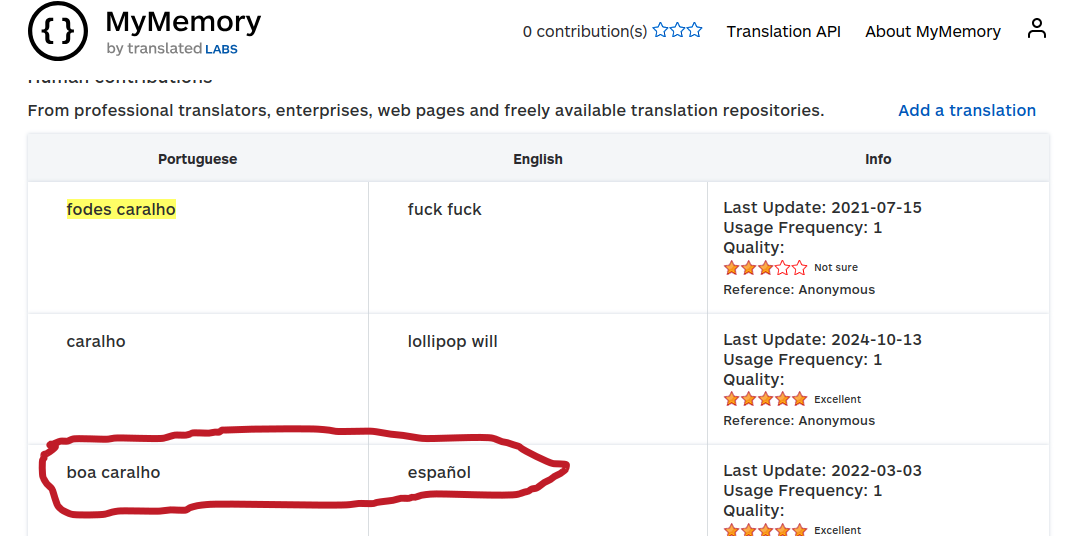Click third contribution star in header
The height and width of the screenshot is (536, 1082).
[x=694, y=31]
